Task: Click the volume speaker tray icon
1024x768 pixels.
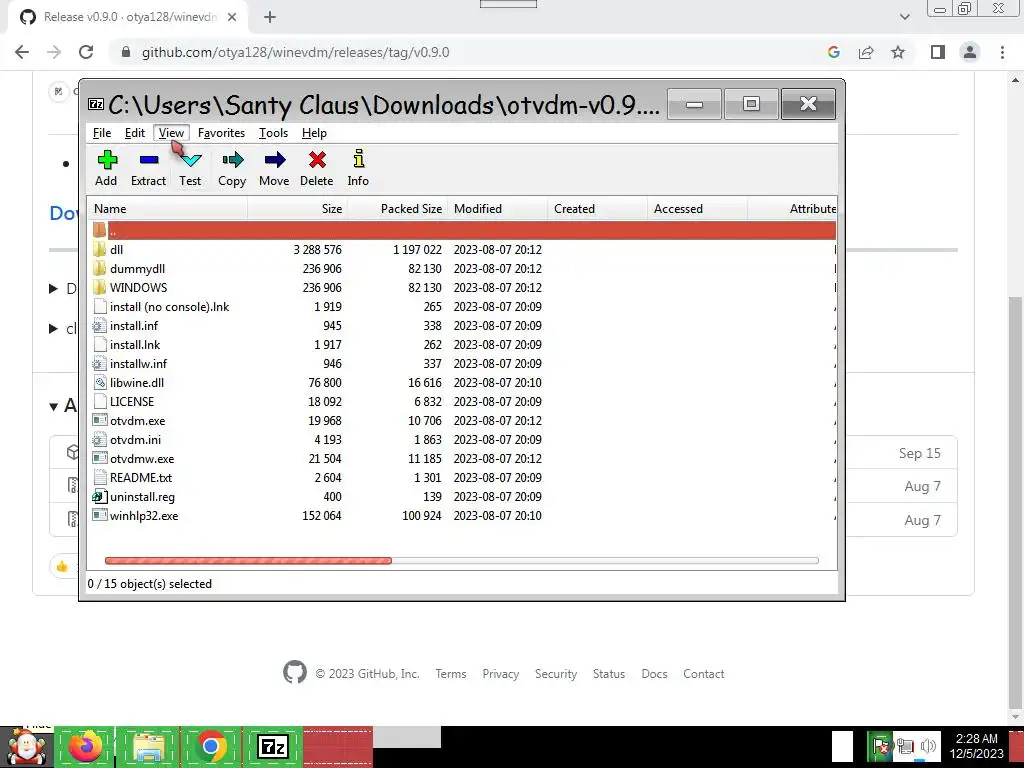Action: (928, 746)
